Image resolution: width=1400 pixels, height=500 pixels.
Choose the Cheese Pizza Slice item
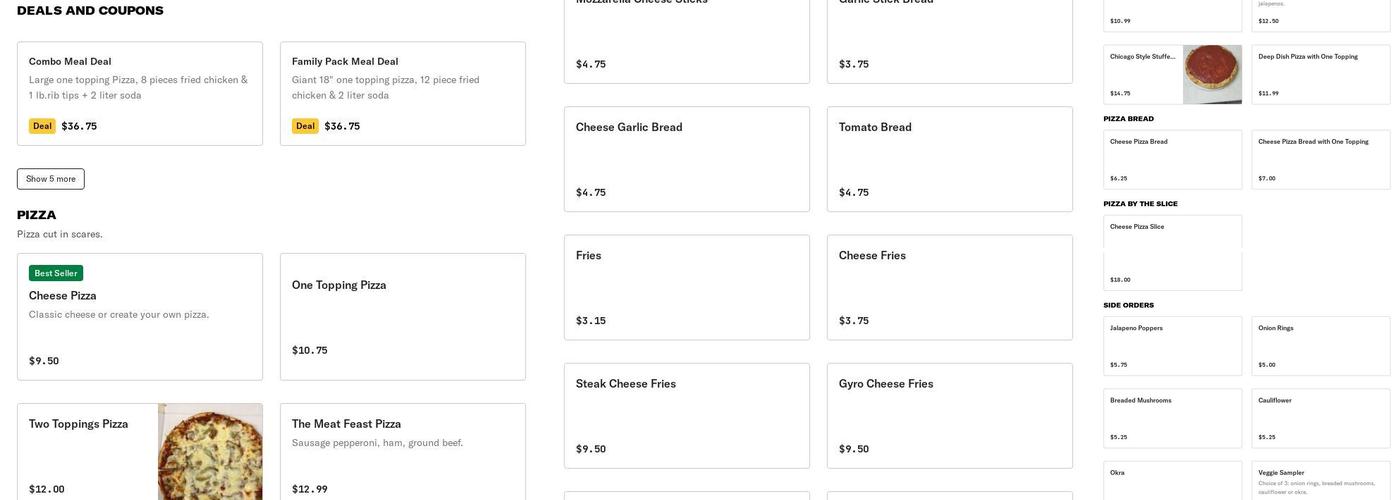[1172, 252]
